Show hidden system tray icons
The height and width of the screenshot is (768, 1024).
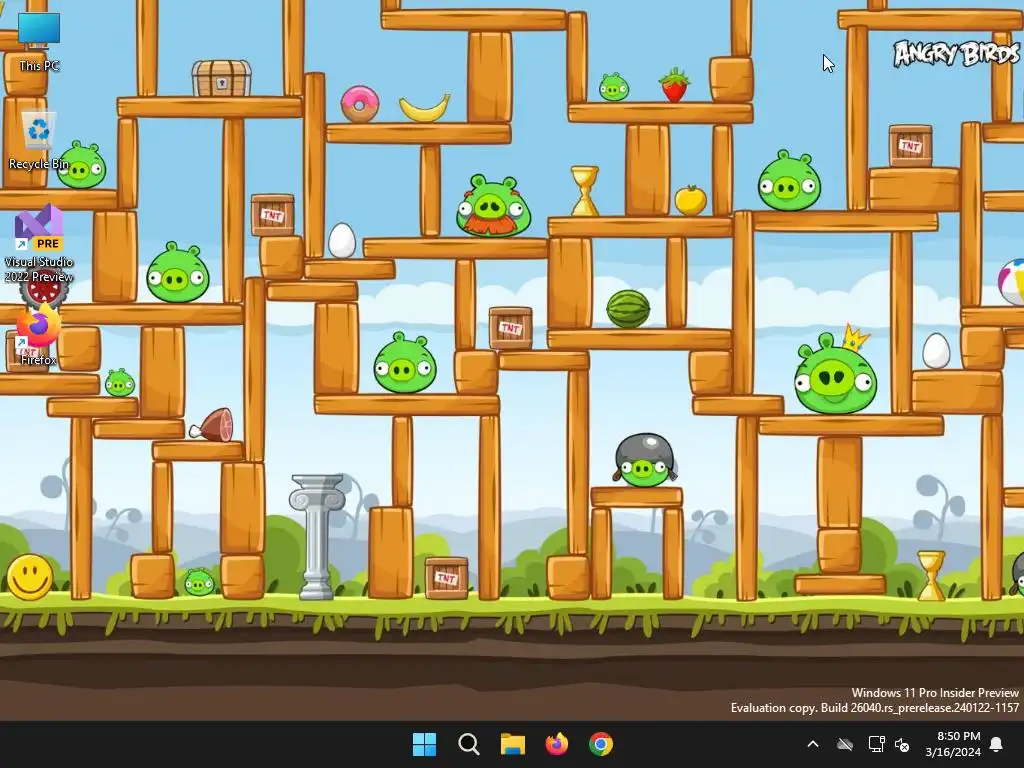click(x=813, y=744)
